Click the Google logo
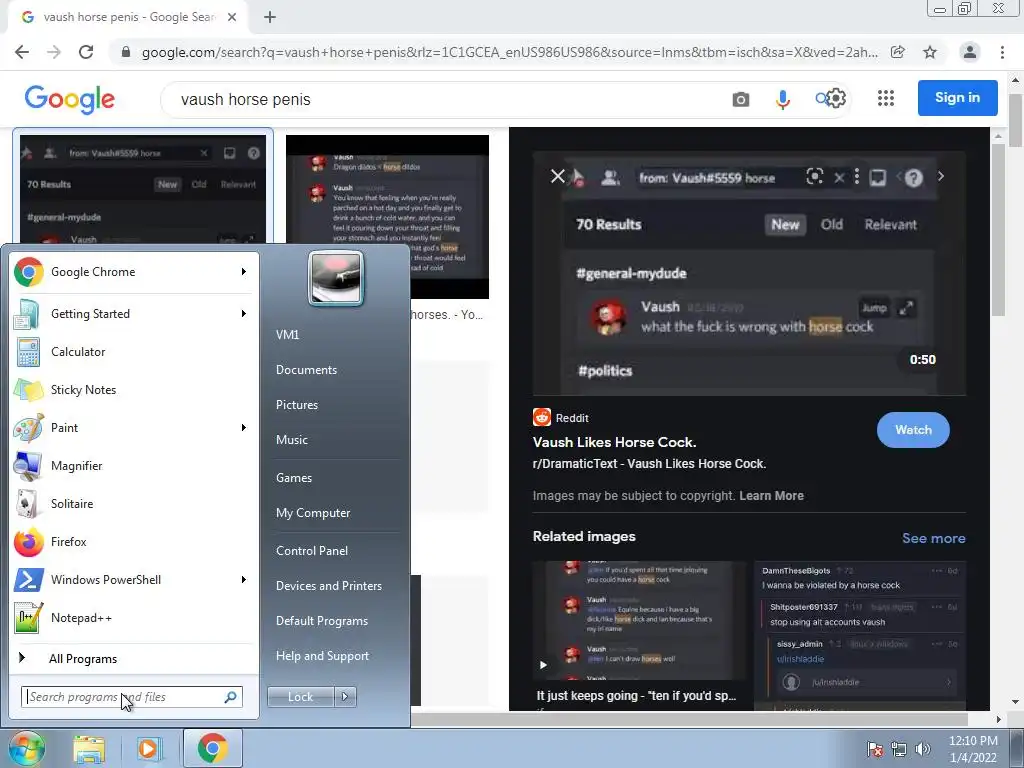1024x768 pixels. pos(70,99)
